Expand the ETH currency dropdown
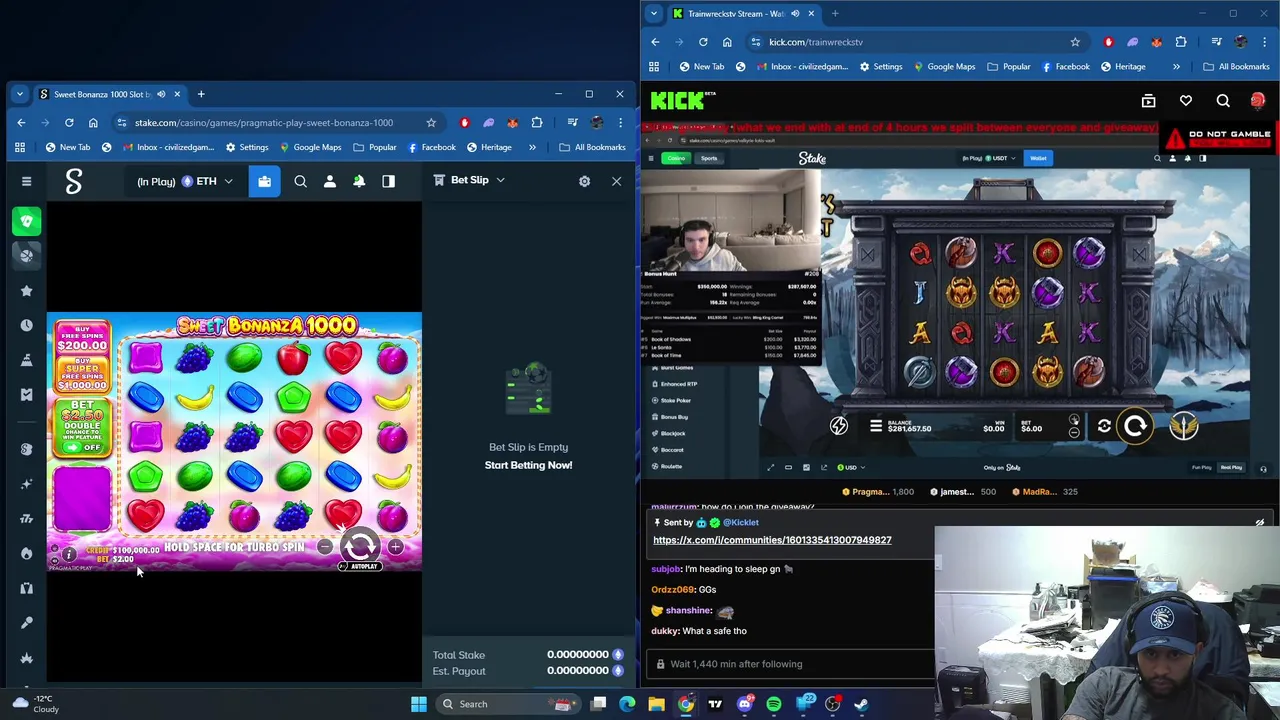Screen dimensions: 1280x720 (x=208, y=181)
